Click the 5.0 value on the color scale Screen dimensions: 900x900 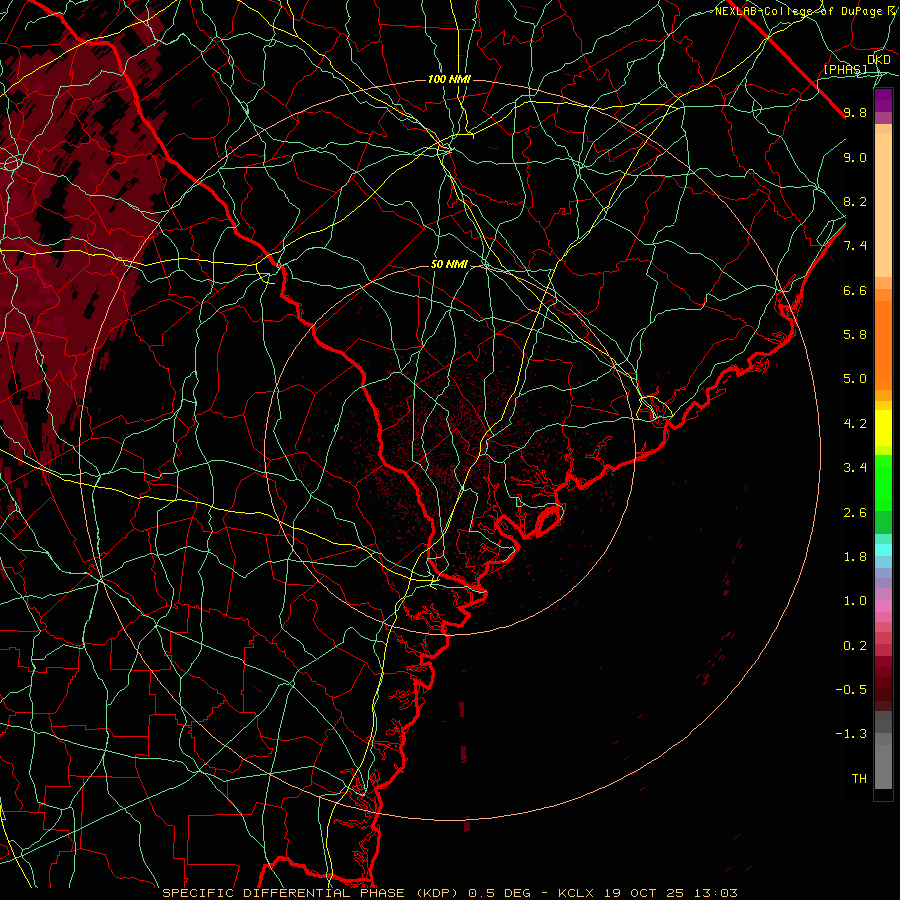coord(855,379)
